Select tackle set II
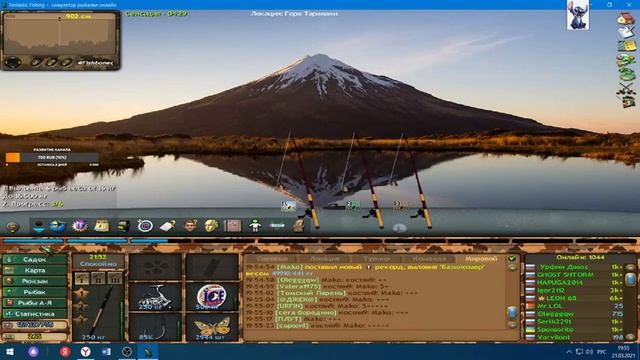Screen dimensions: 640x360 pos(98,279)
